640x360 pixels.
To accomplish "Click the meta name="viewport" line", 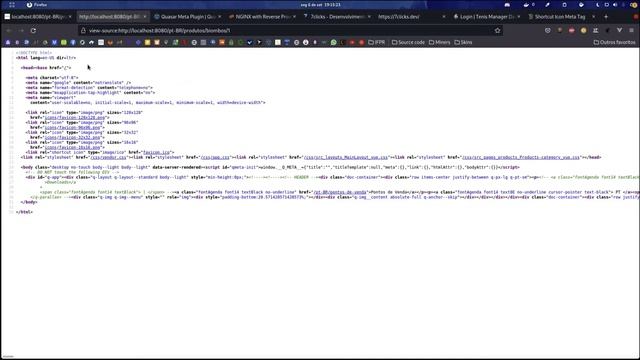I will point(51,98).
